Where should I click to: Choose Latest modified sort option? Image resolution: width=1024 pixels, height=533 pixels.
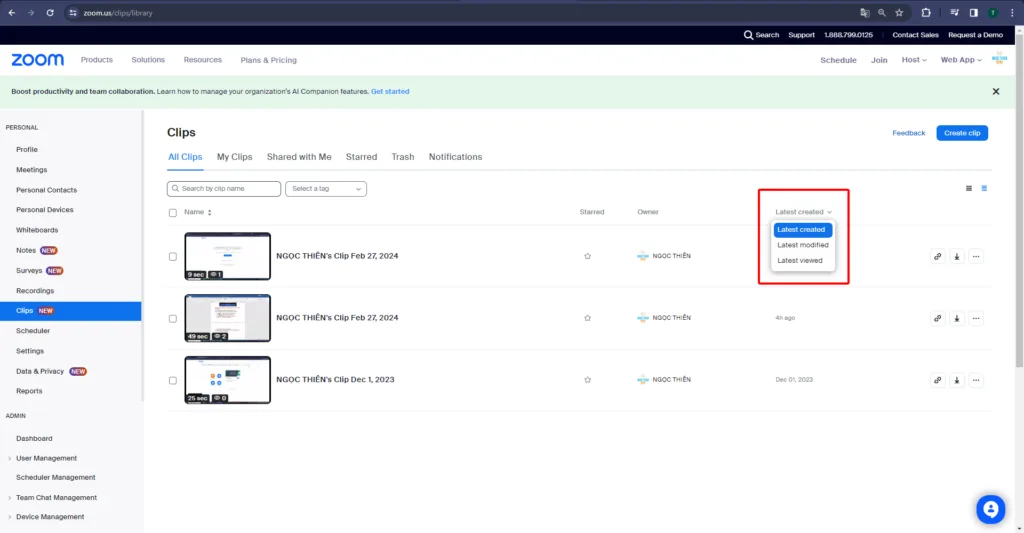coord(802,245)
